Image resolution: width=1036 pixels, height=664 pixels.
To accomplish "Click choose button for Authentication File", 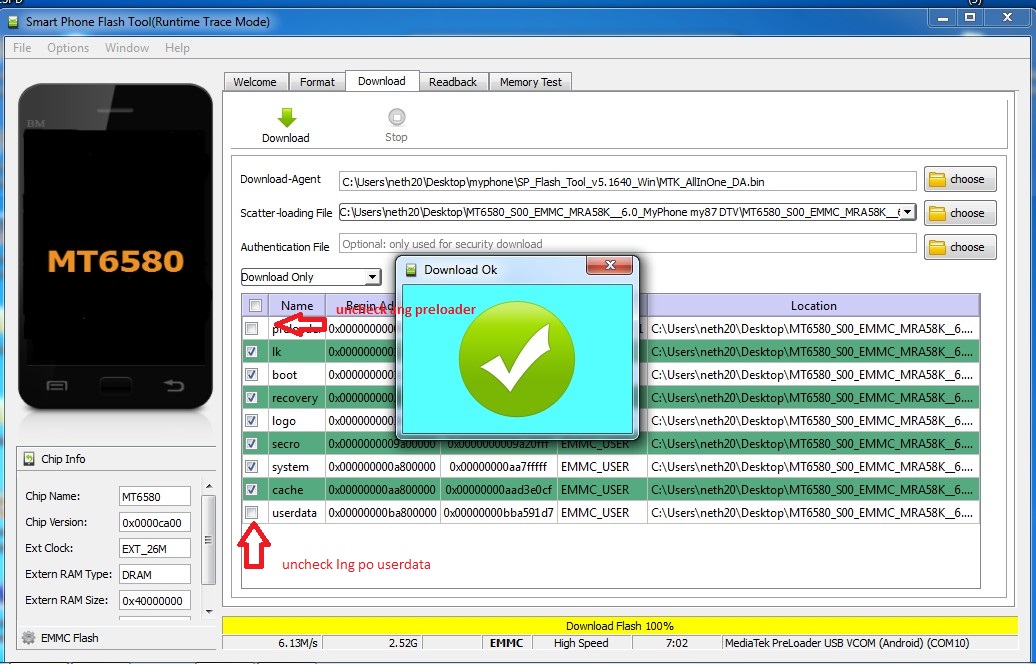I will coord(960,247).
